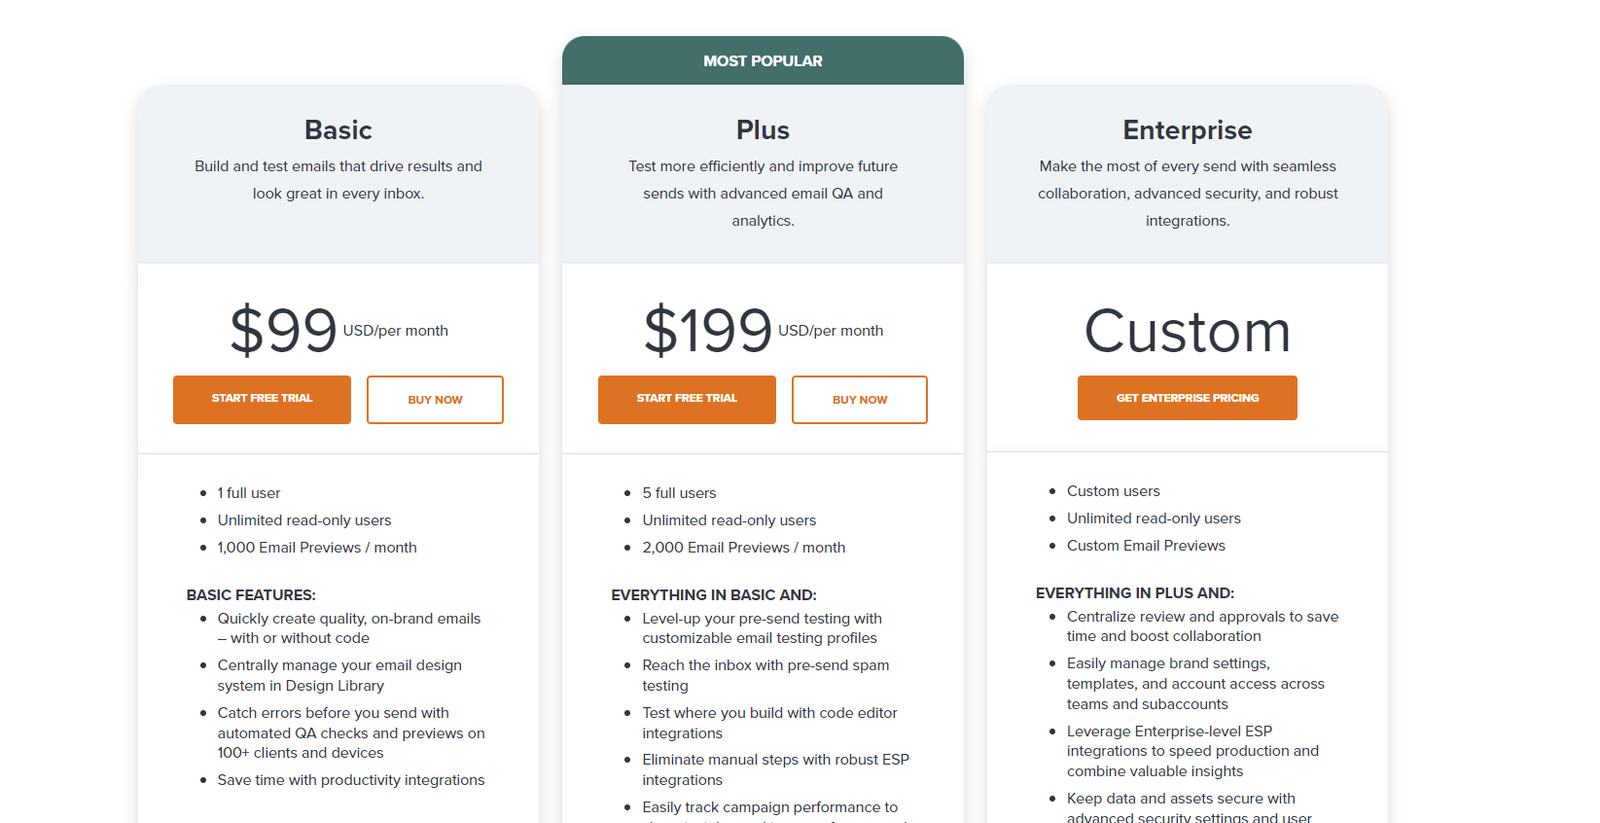This screenshot has height=823, width=1600.
Task: Select the Basic plan heading
Action: point(338,130)
